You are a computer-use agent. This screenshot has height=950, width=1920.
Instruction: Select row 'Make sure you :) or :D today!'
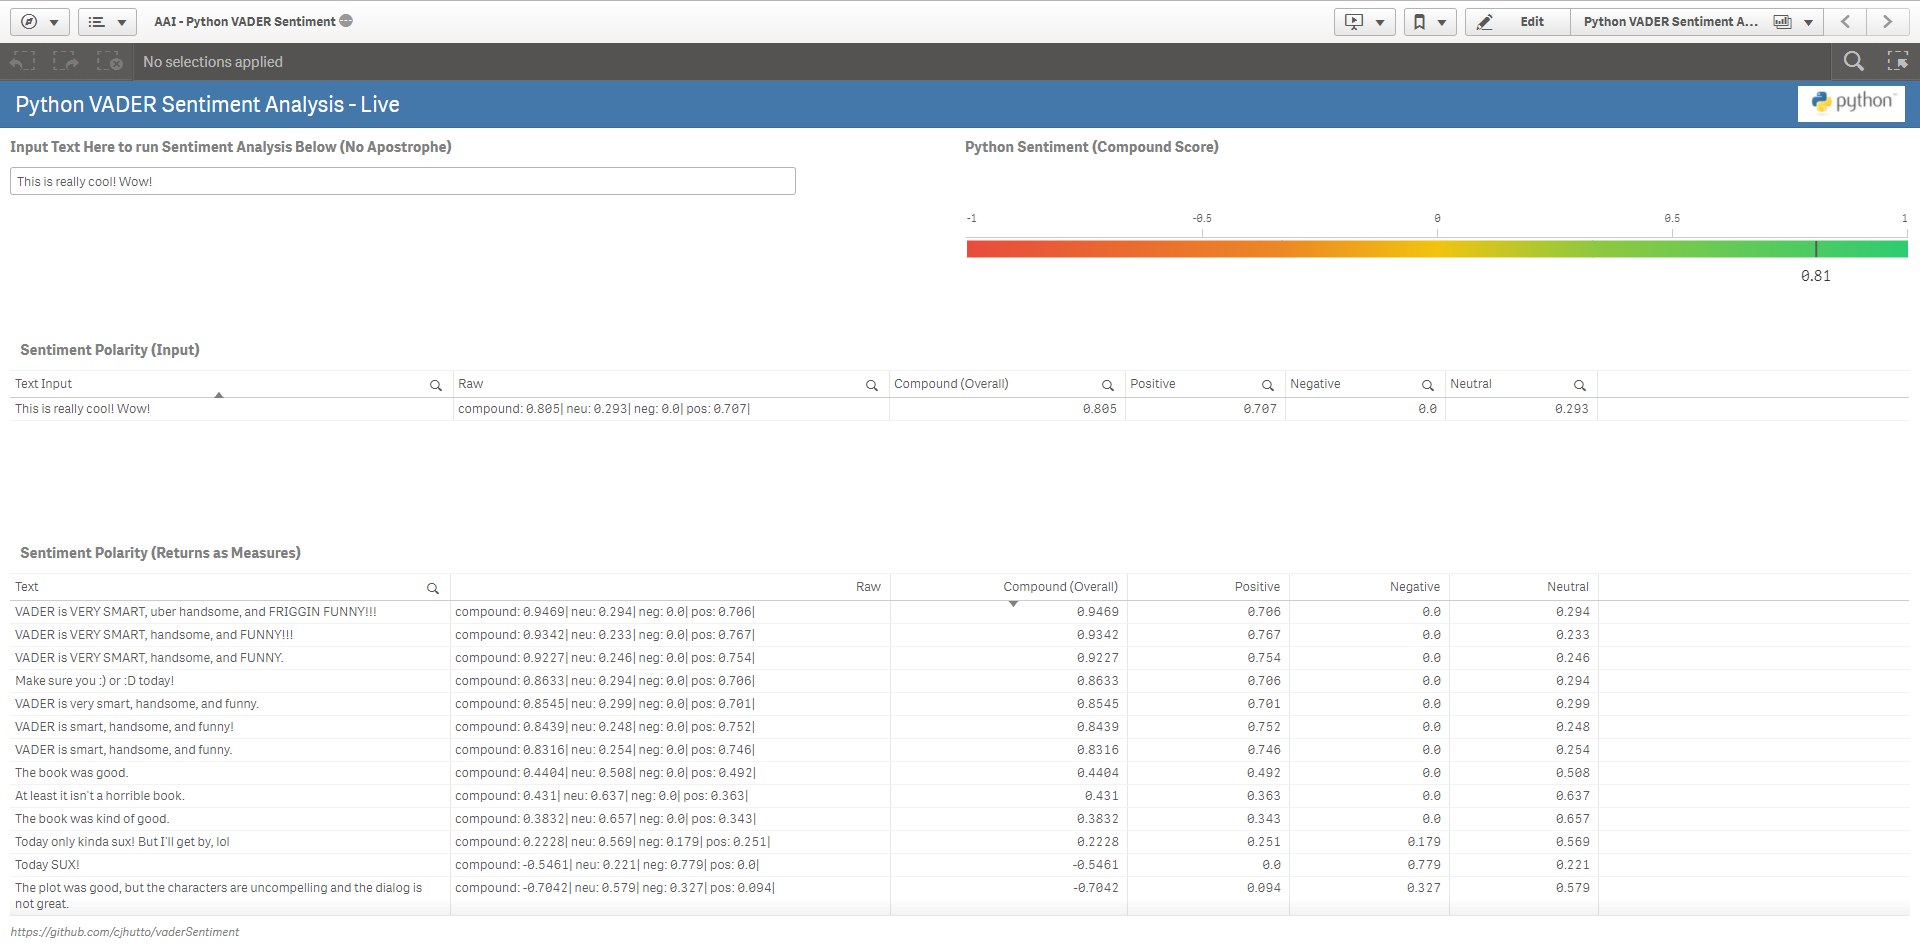point(230,681)
